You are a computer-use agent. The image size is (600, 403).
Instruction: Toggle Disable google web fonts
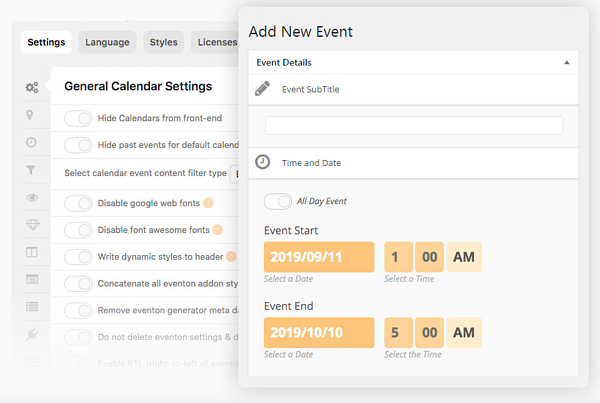[x=78, y=203]
